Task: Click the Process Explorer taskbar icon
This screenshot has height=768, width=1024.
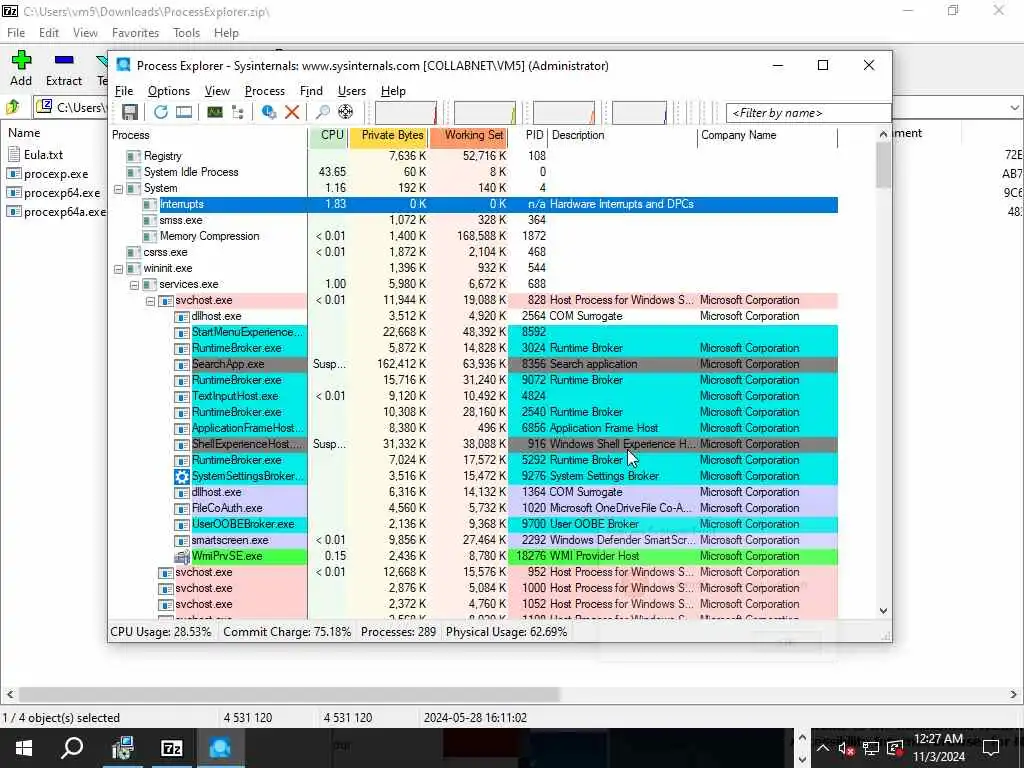Action: tap(220, 748)
